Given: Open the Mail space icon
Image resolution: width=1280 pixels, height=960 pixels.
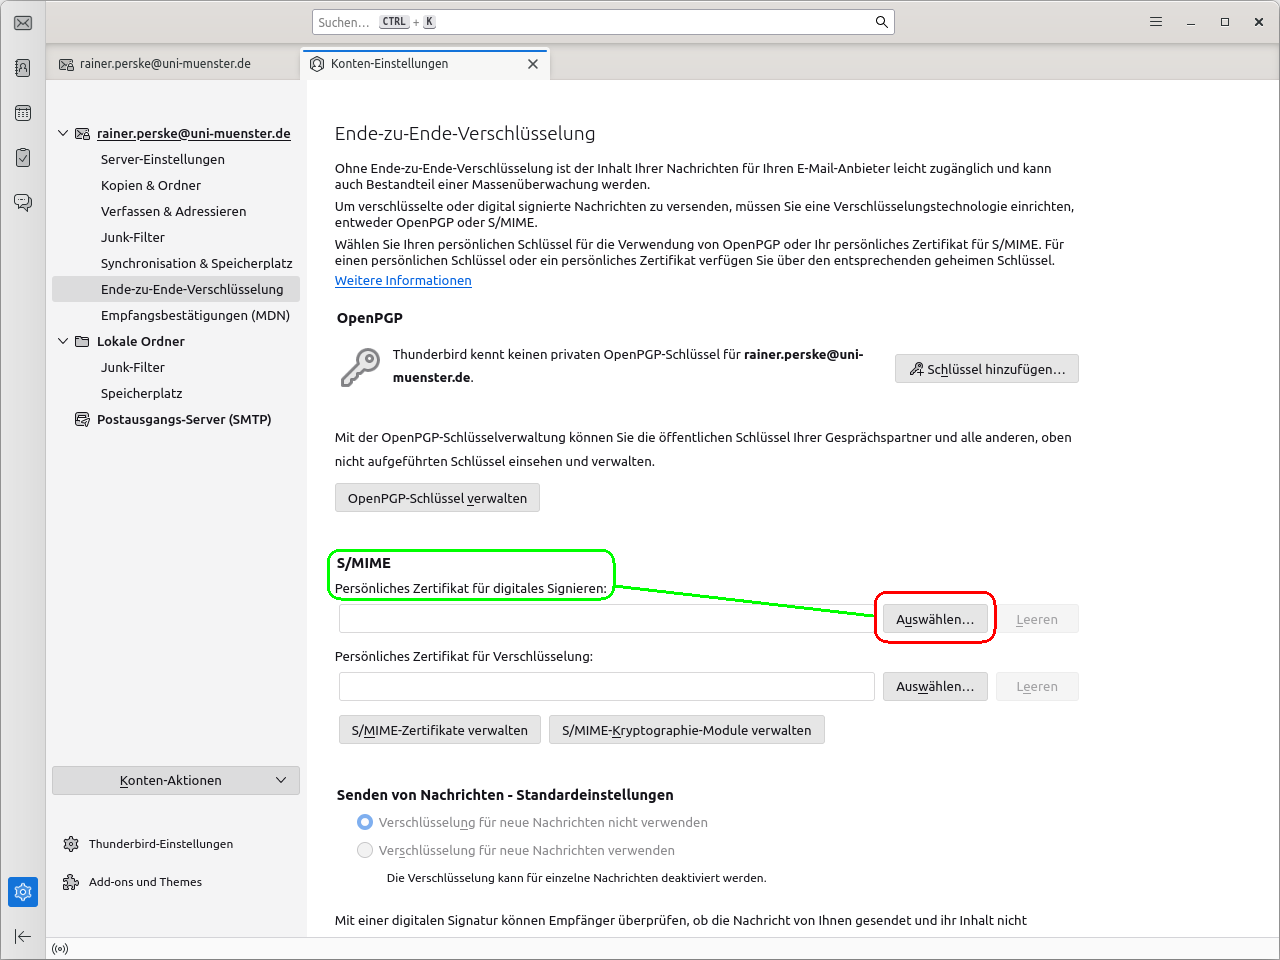Looking at the screenshot, I should [23, 23].
